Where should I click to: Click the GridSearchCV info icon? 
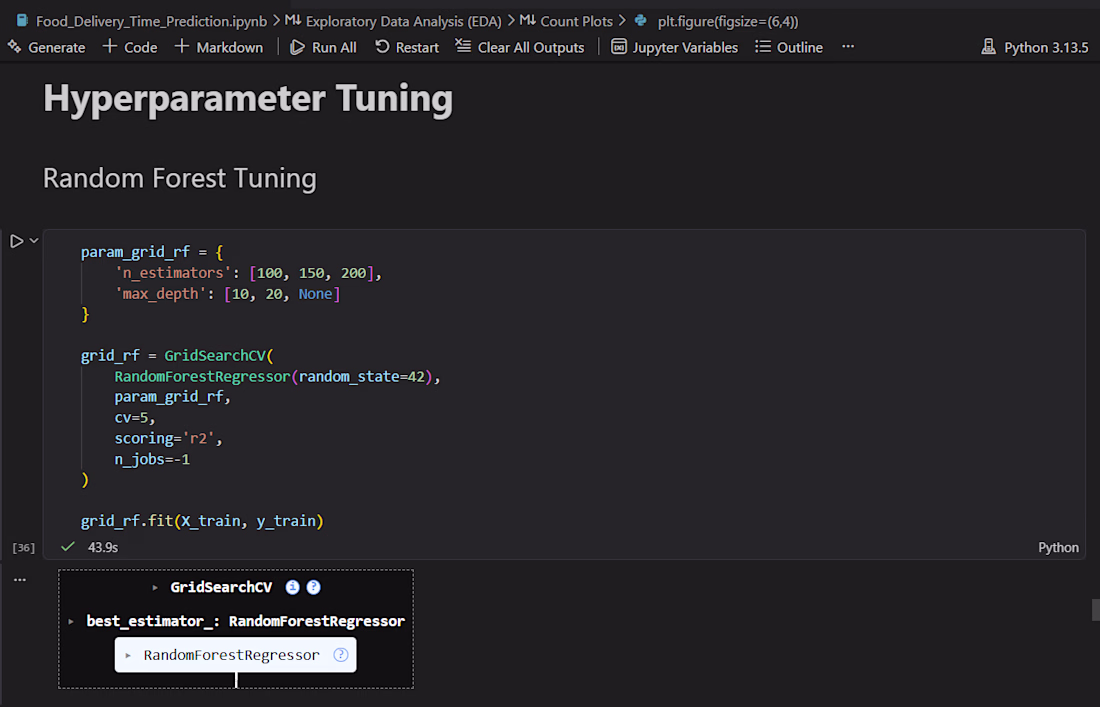point(293,587)
